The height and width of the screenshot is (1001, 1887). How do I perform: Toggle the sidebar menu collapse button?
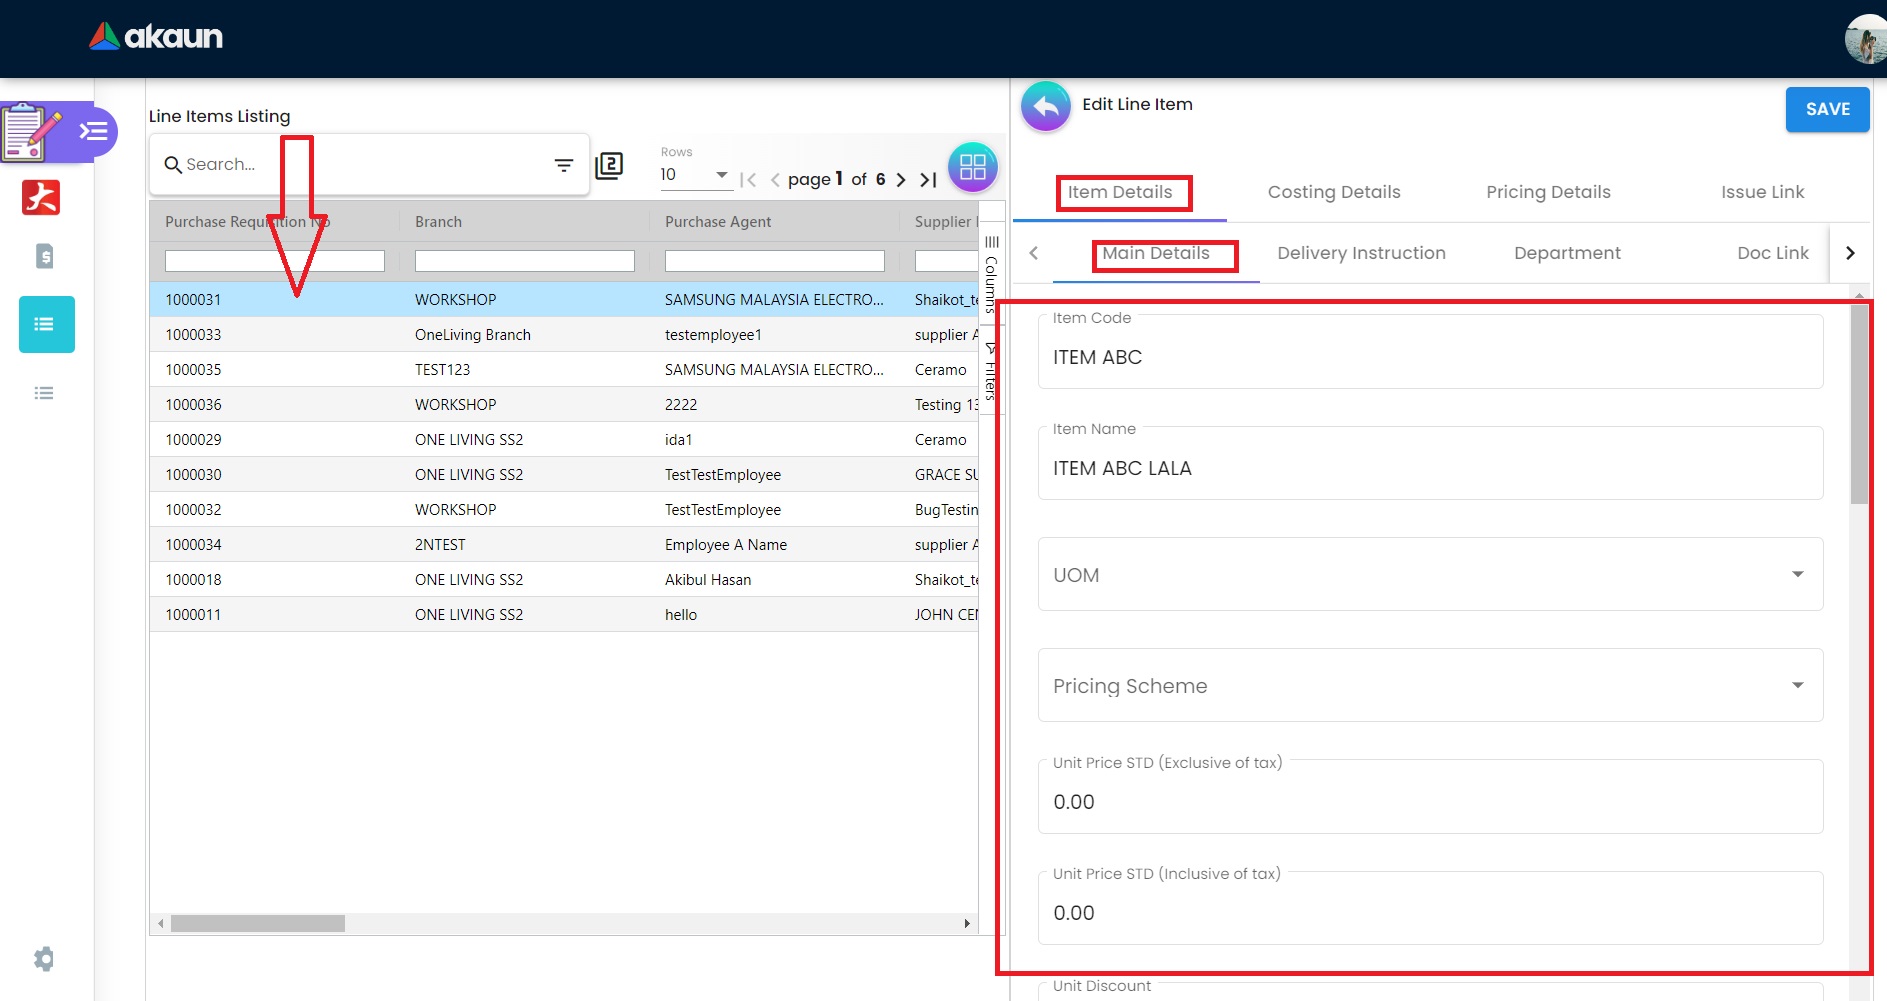click(x=94, y=131)
